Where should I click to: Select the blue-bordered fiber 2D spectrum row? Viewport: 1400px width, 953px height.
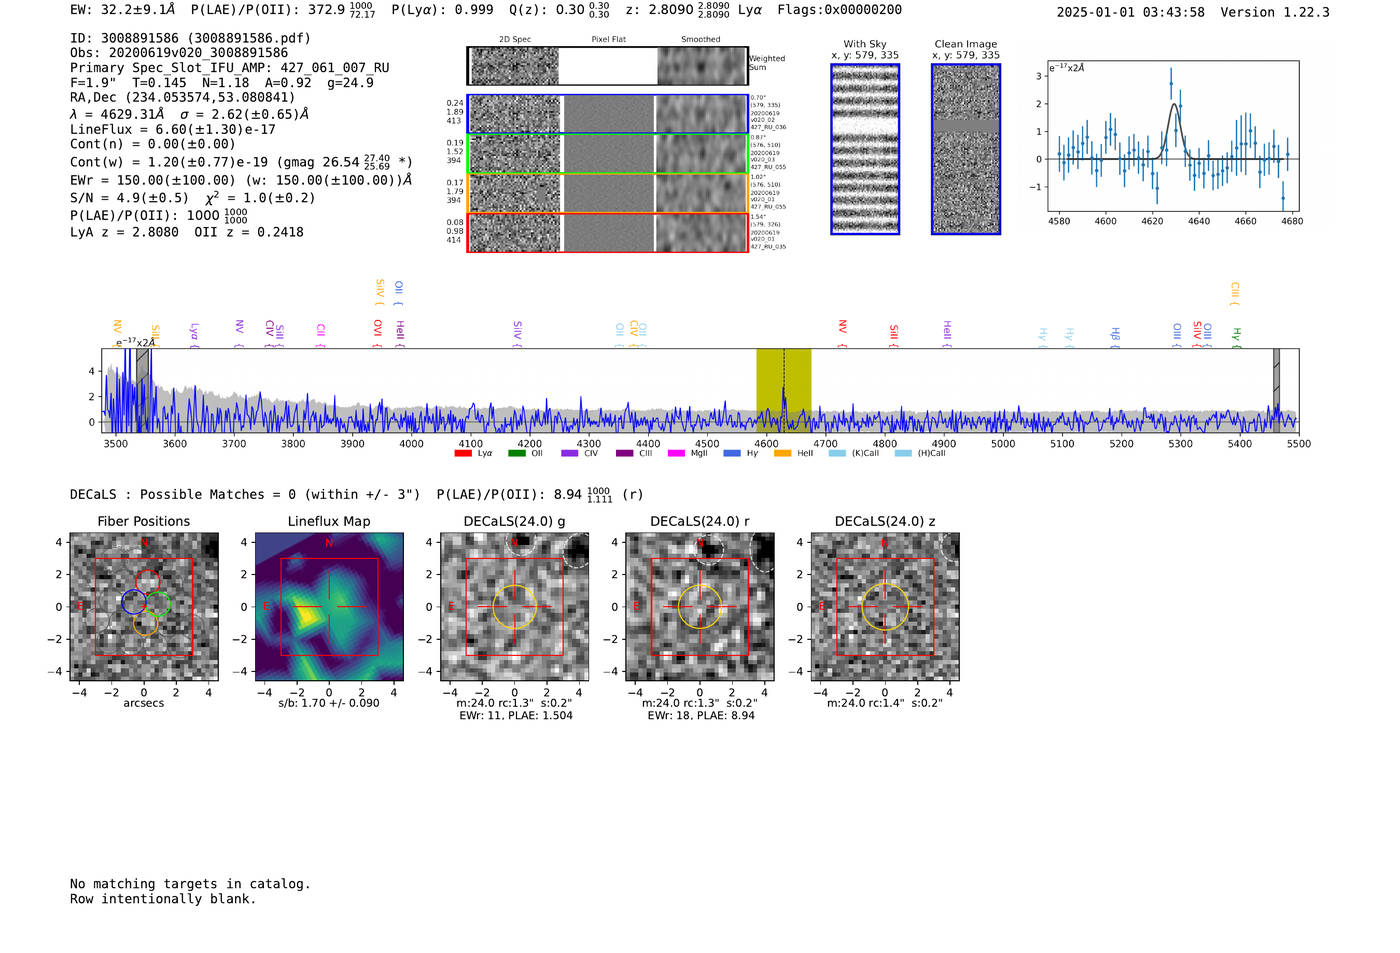pyautogui.click(x=607, y=114)
